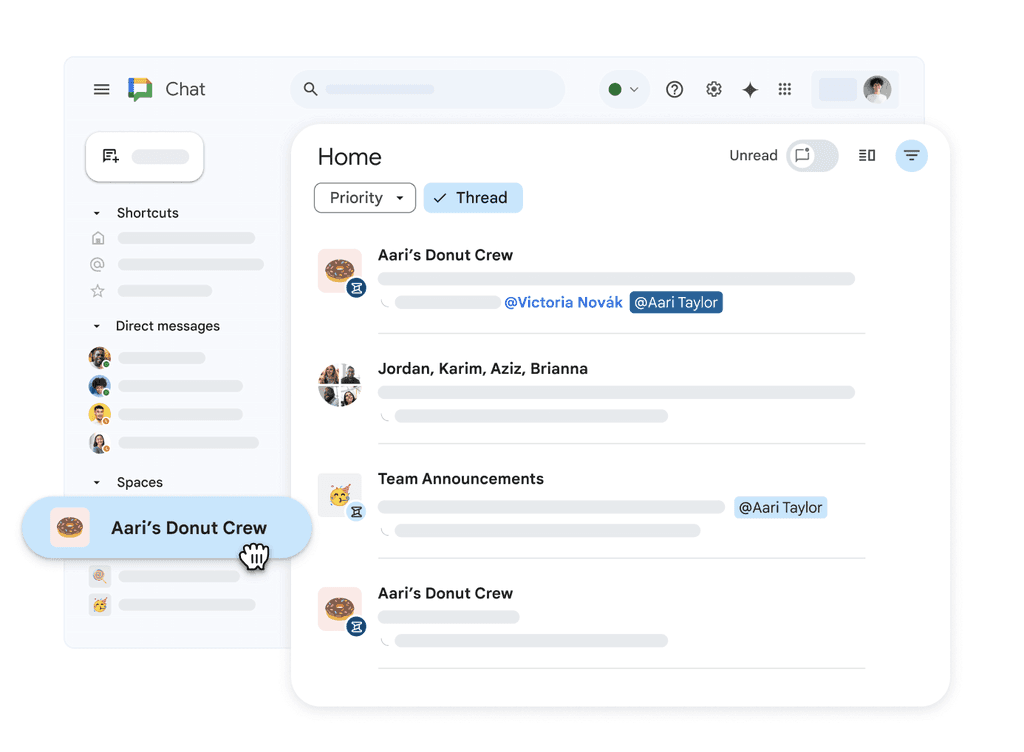
Task: Open the Starred shortcut icon
Action: 97,291
